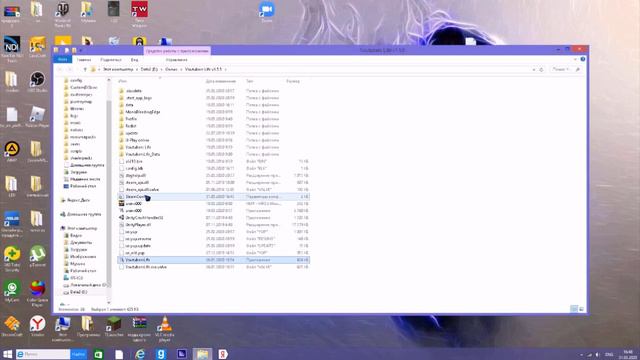Open the blue g taskbar icon

(x=161, y=354)
